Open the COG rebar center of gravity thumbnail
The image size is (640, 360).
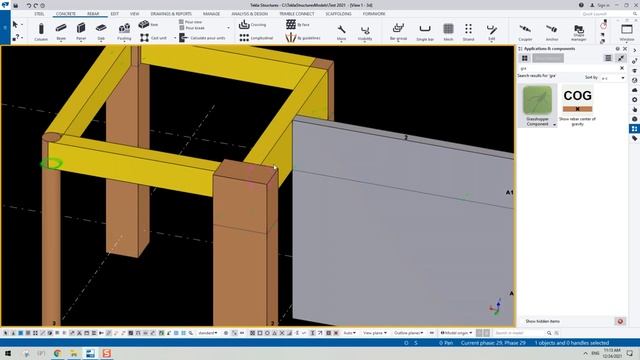pos(577,100)
